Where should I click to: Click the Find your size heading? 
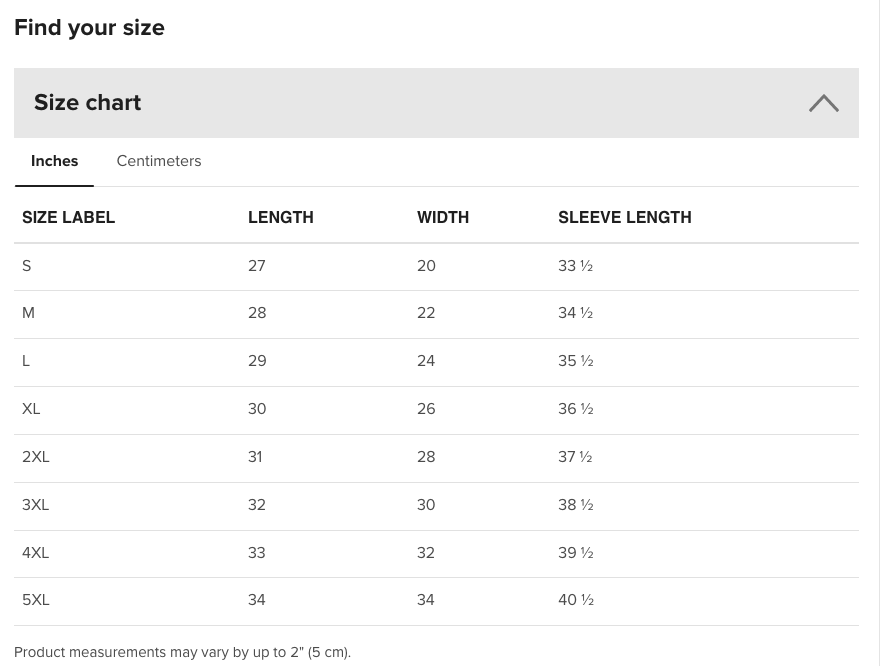(89, 27)
